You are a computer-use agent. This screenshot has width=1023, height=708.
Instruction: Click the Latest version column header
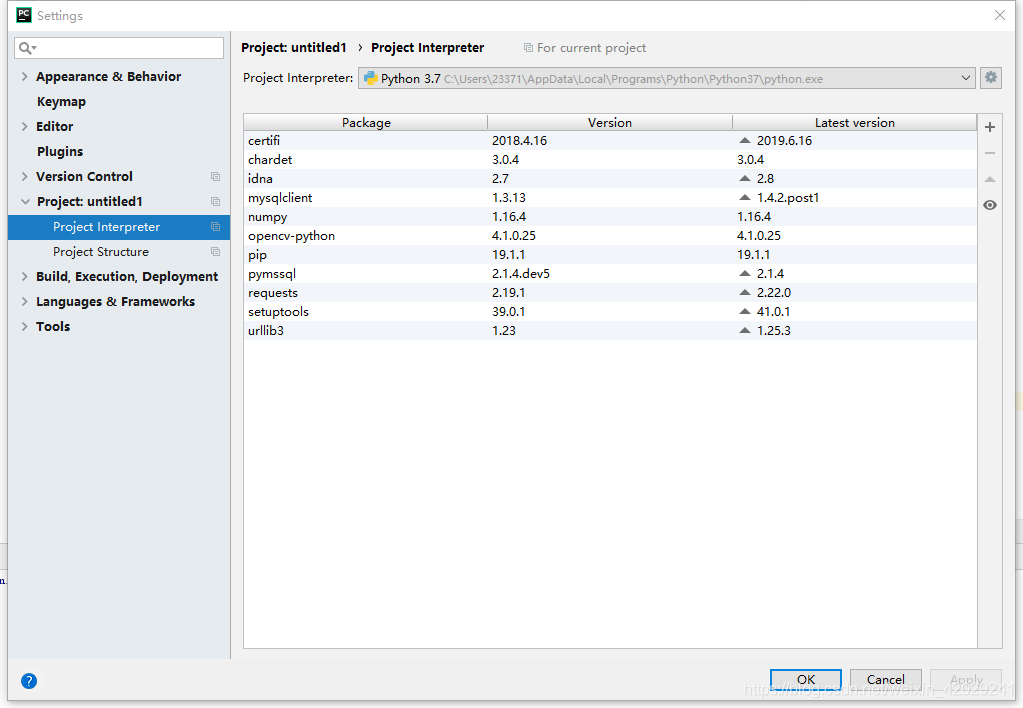point(855,123)
